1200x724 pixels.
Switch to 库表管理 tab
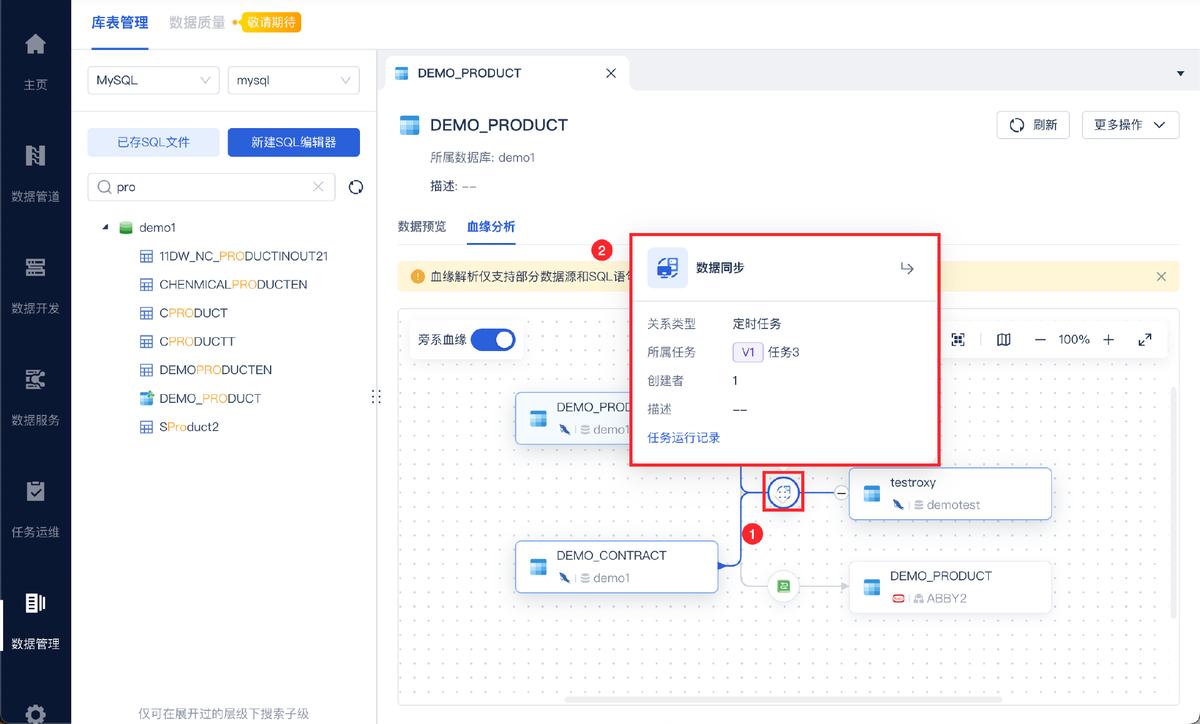tap(119, 22)
